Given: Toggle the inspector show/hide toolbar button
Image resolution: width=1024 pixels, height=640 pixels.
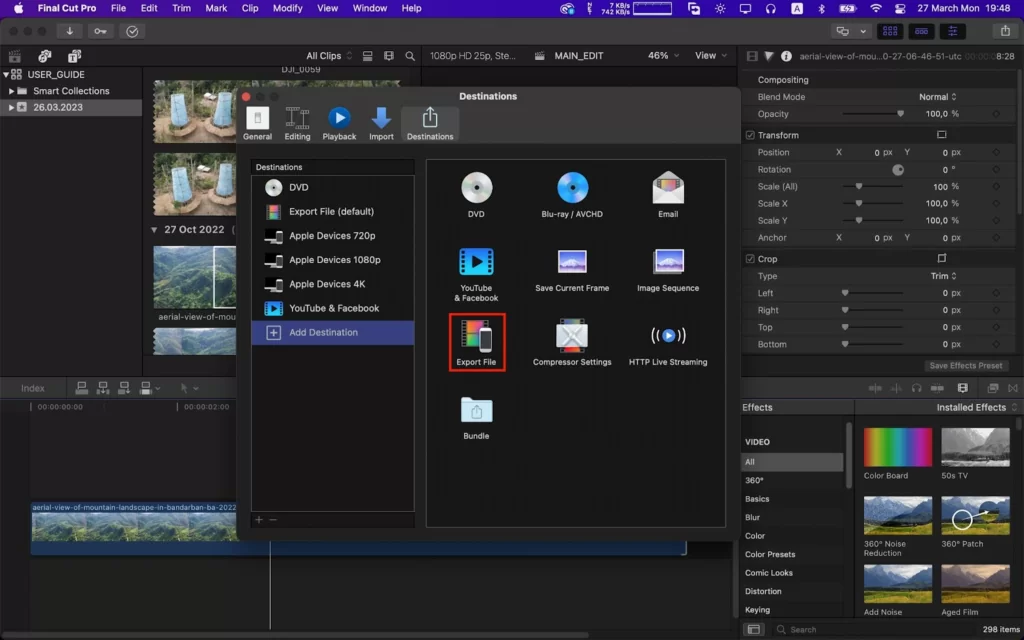Looking at the screenshot, I should pos(953,31).
